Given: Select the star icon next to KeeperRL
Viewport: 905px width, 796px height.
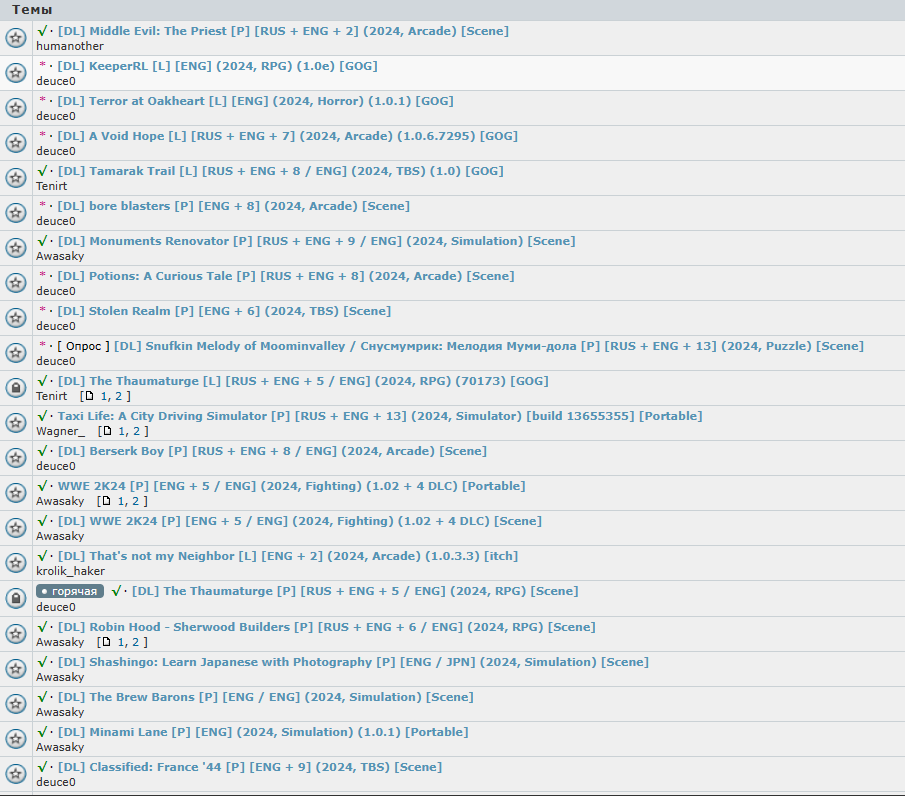Looking at the screenshot, I should (16, 73).
